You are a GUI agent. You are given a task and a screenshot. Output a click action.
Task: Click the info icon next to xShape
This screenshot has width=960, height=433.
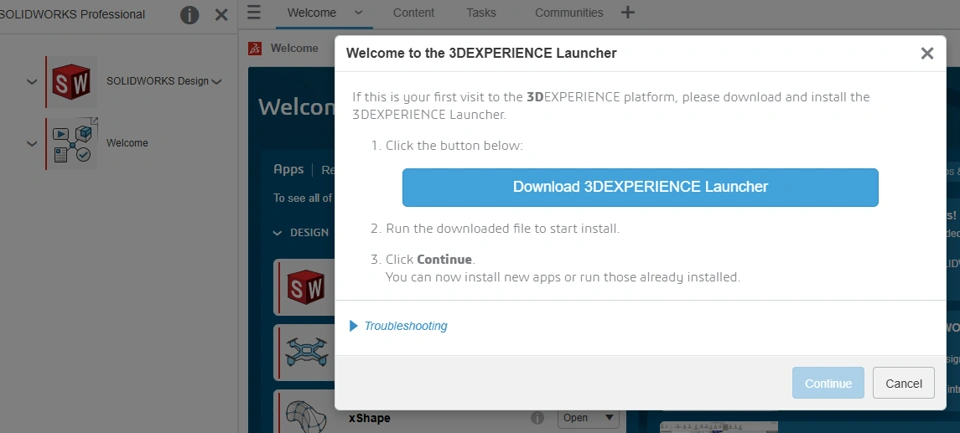tap(538, 417)
